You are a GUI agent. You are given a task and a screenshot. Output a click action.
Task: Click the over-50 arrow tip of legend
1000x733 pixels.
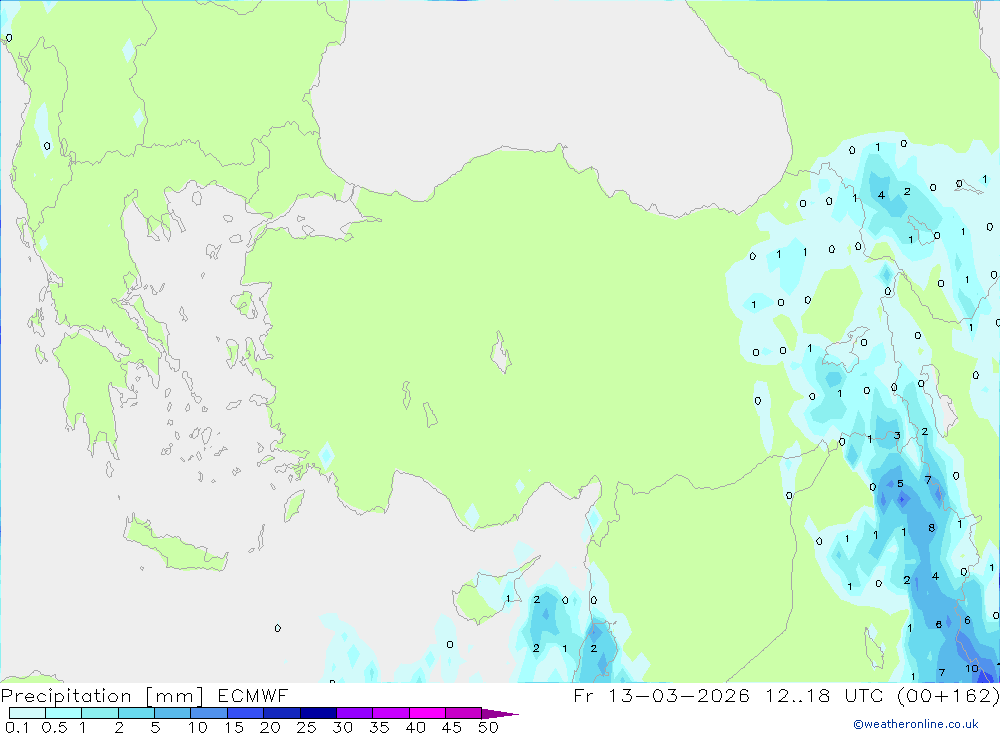click(x=500, y=713)
